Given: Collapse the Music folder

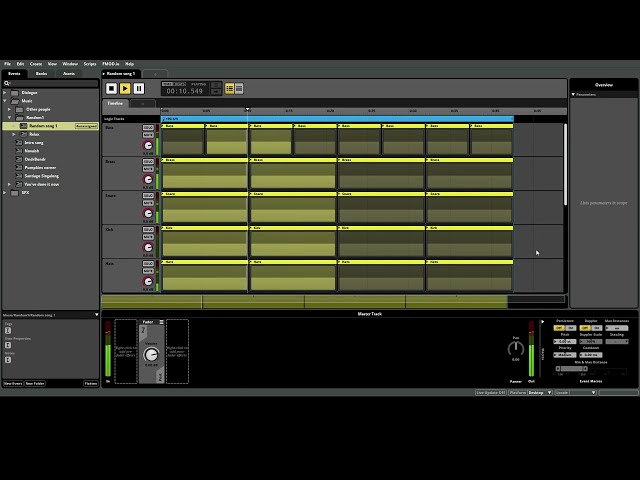Looking at the screenshot, I should (x=5, y=101).
